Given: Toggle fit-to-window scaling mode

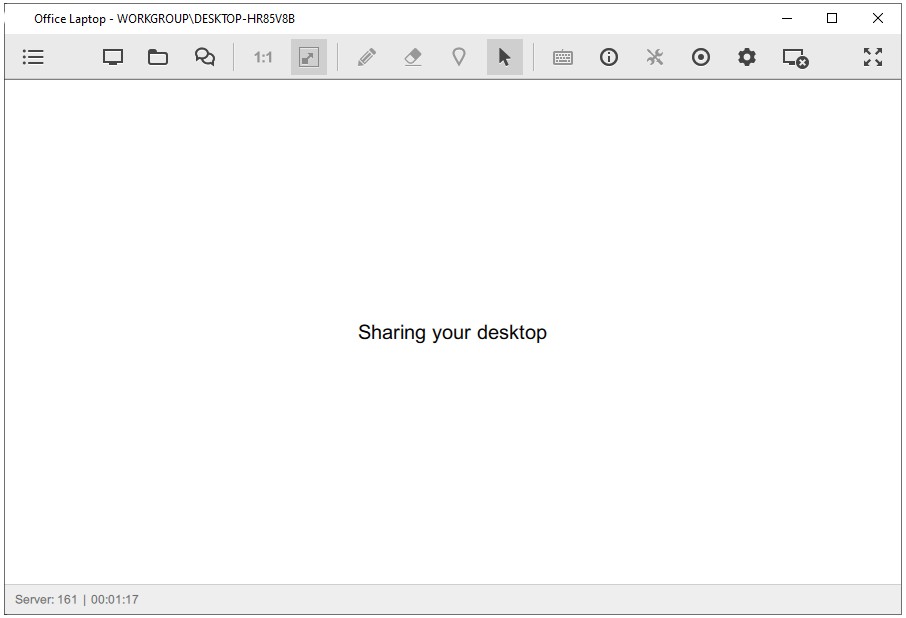Looking at the screenshot, I should (308, 57).
